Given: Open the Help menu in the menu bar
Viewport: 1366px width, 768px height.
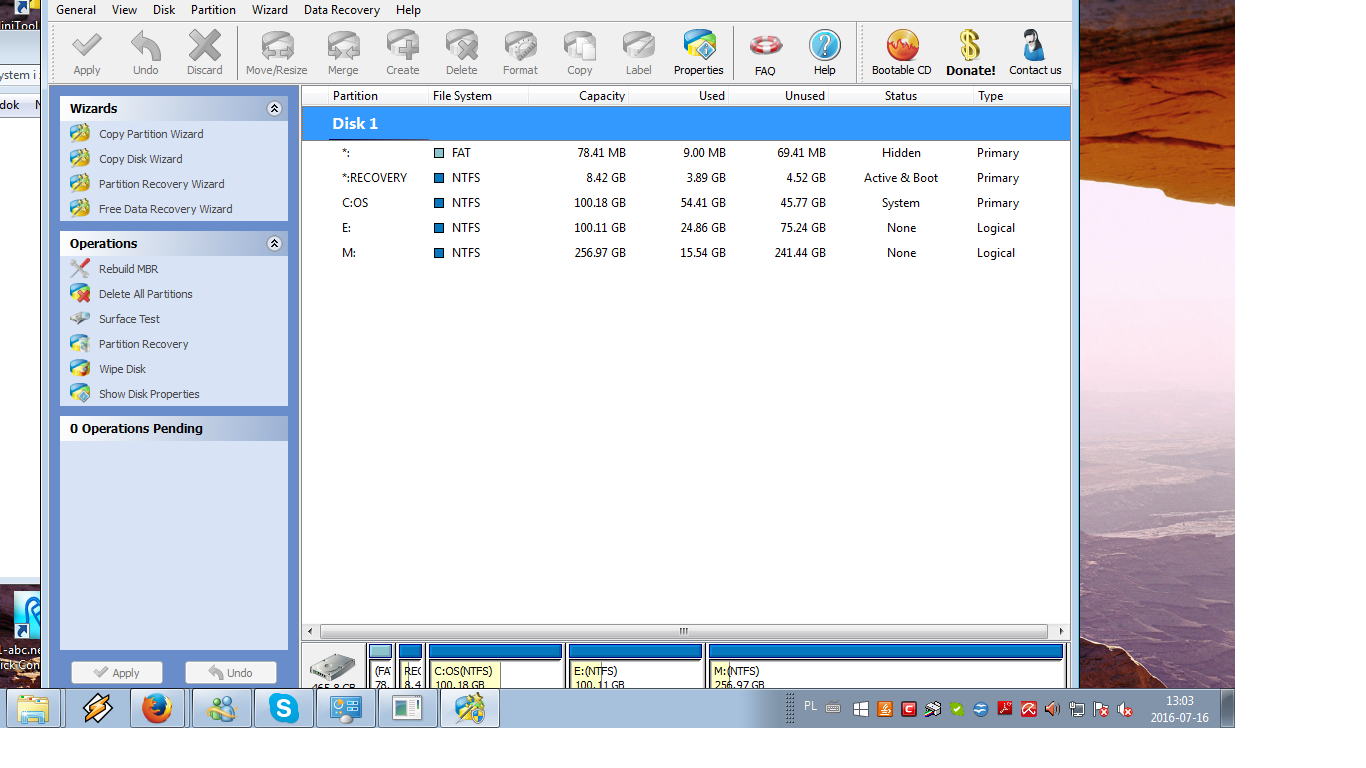Looking at the screenshot, I should click(x=408, y=10).
